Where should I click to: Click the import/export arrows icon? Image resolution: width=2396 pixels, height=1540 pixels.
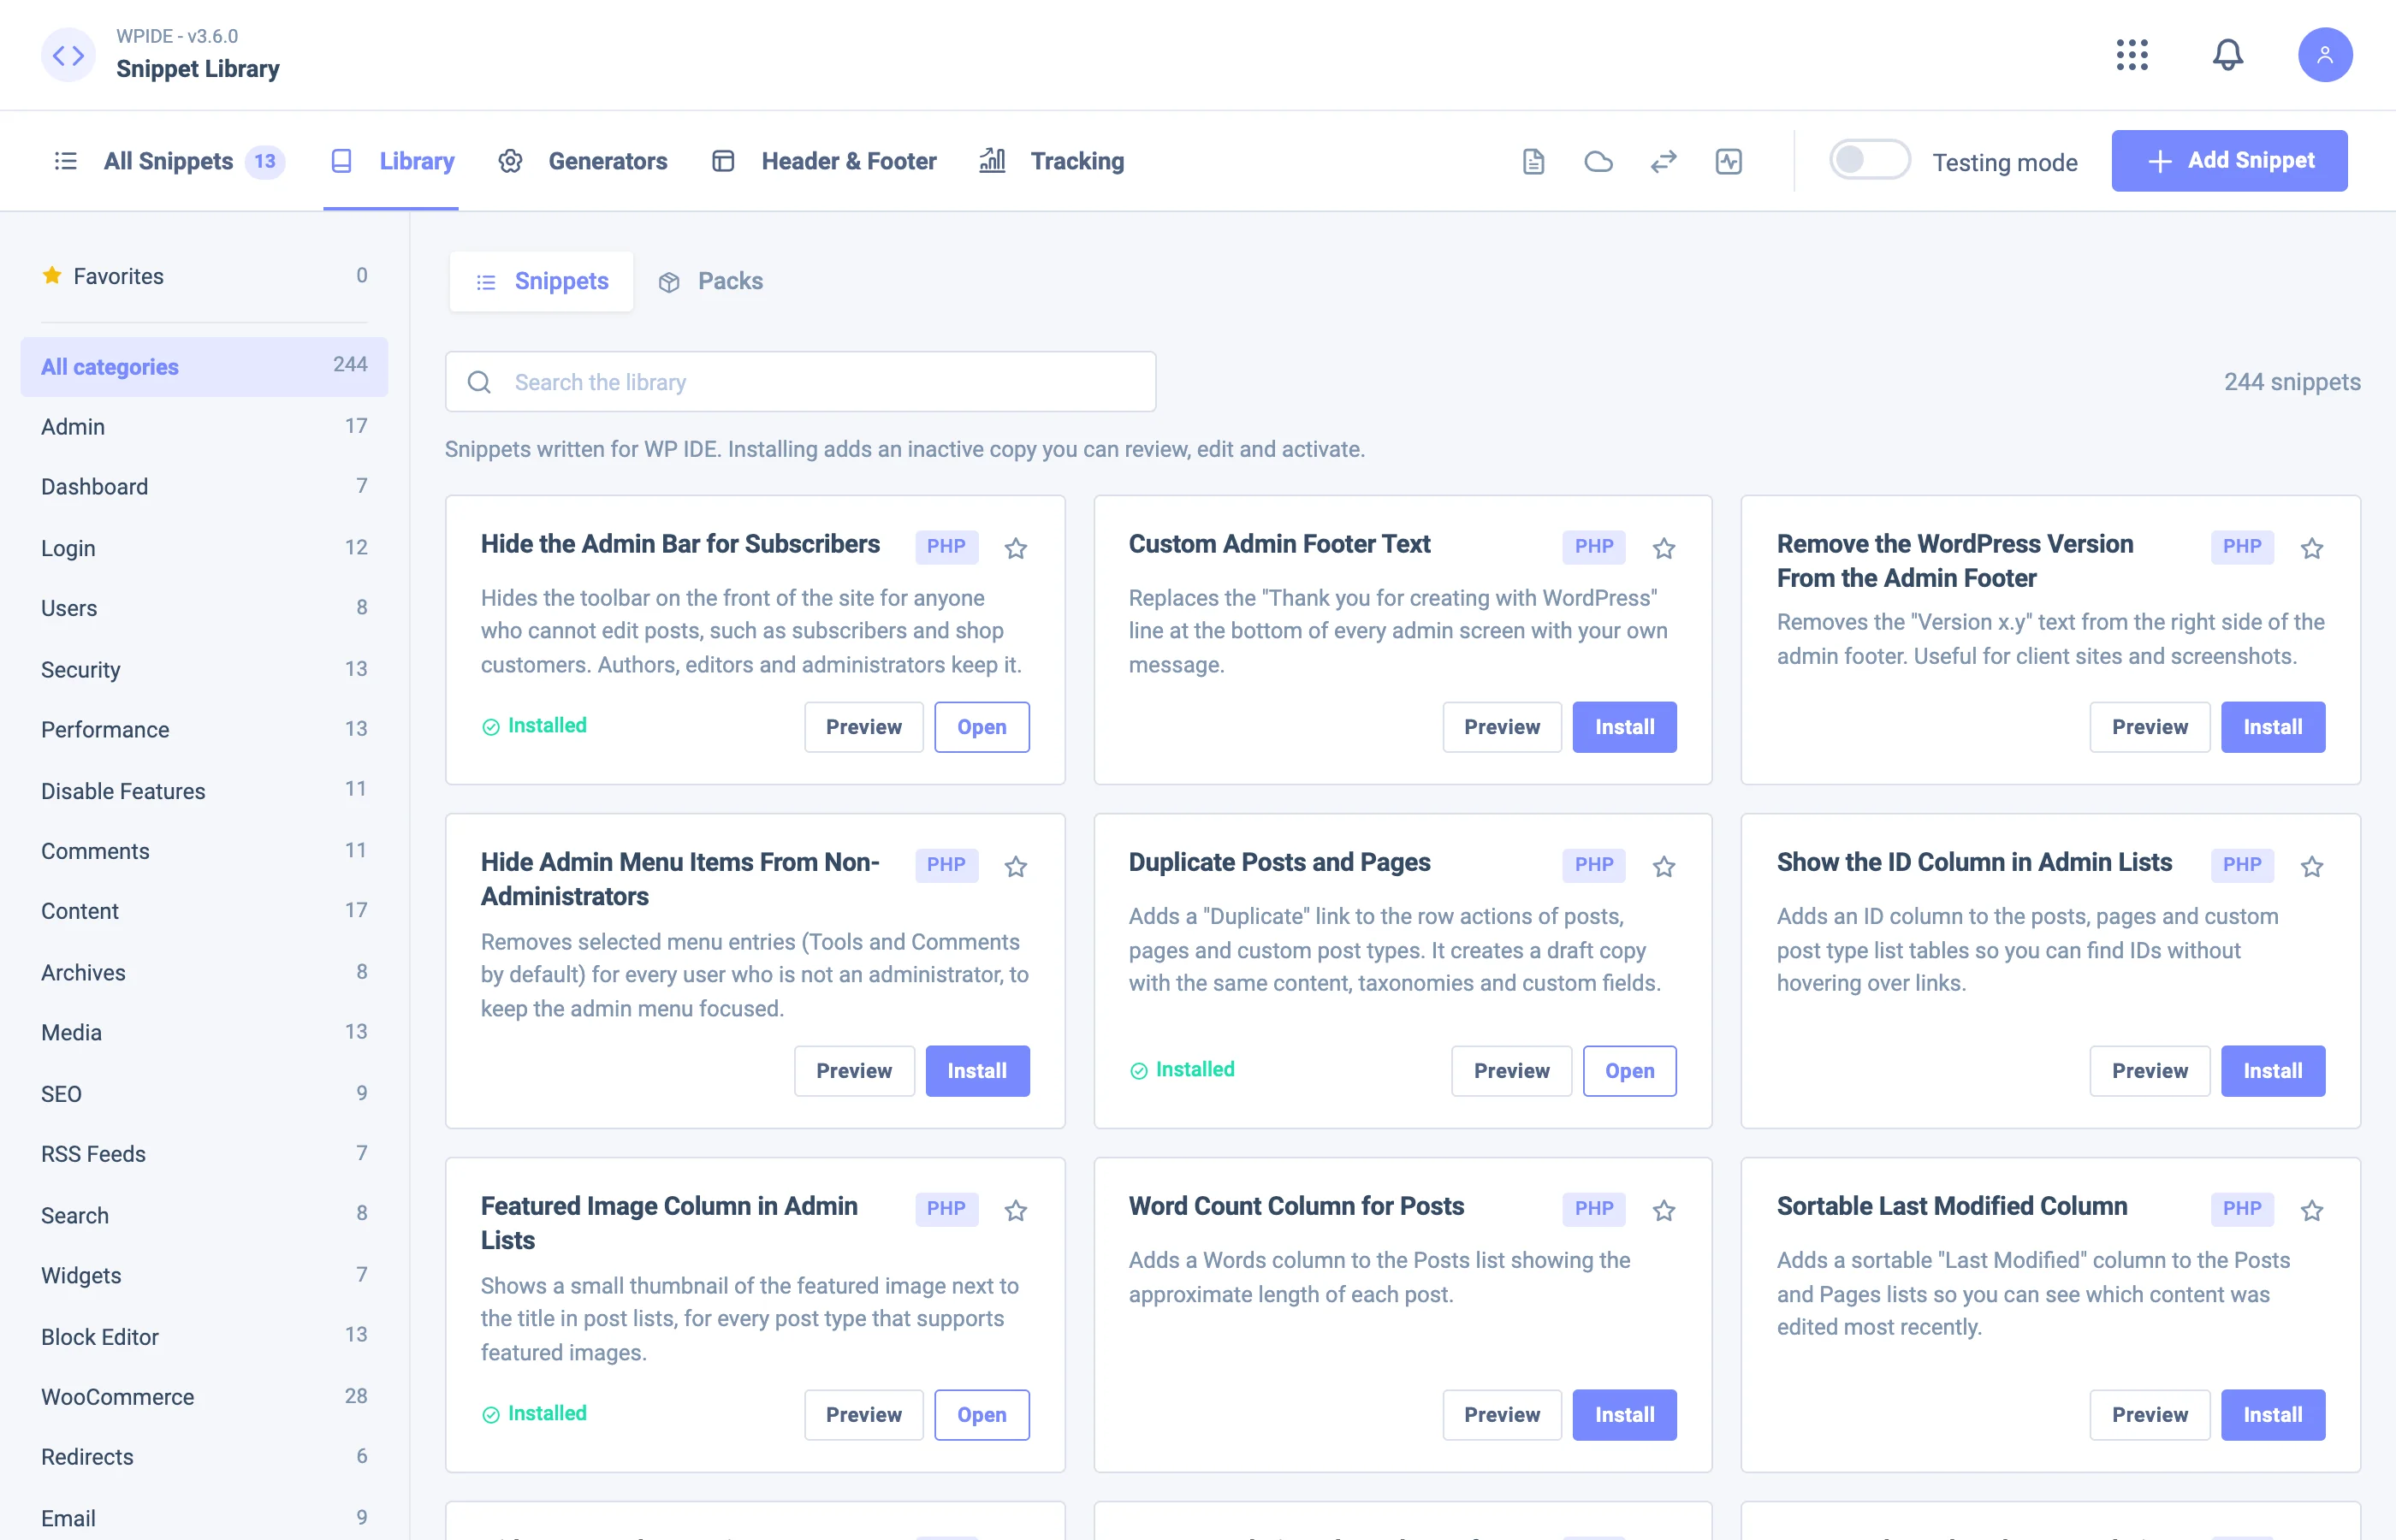[1663, 161]
